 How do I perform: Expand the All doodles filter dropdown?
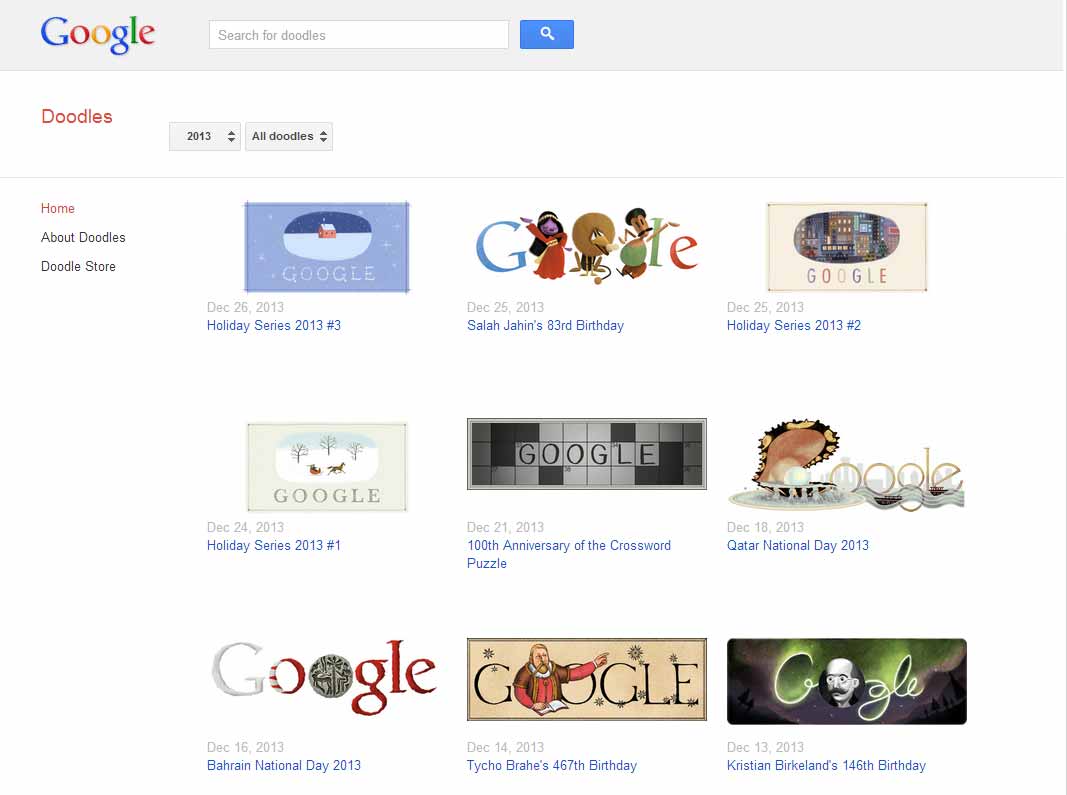[289, 136]
